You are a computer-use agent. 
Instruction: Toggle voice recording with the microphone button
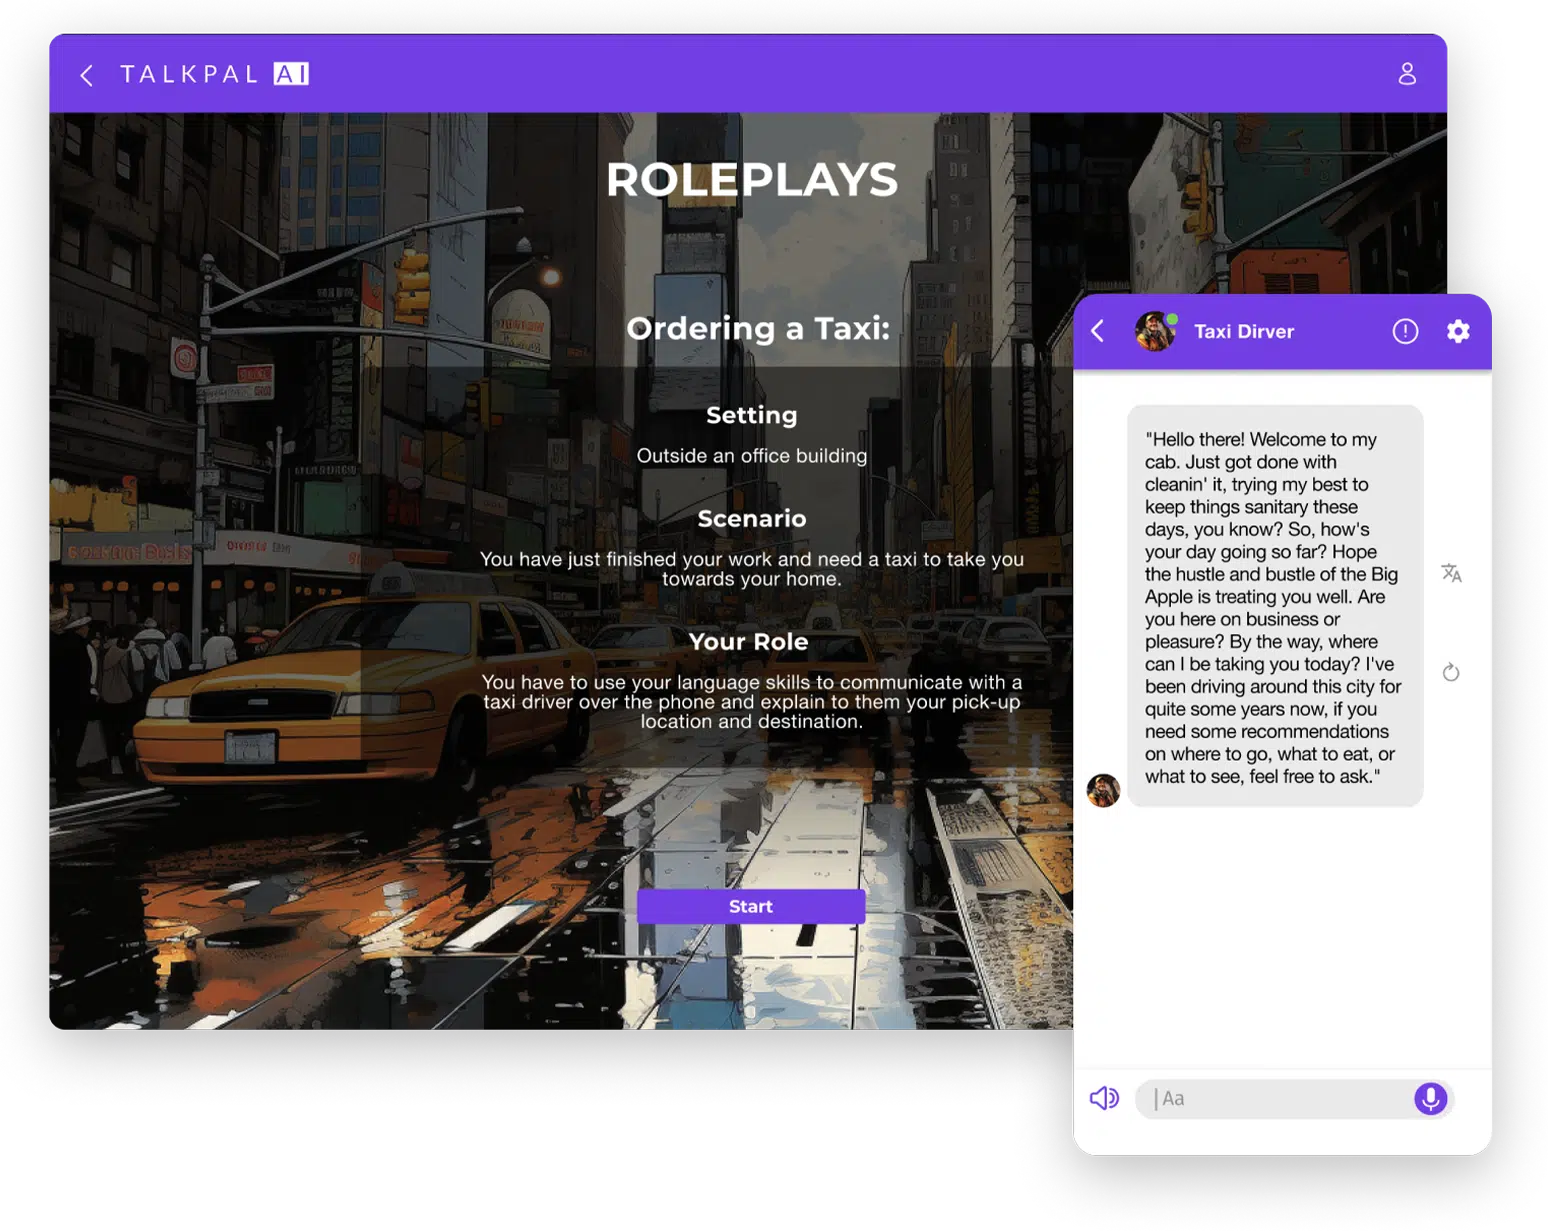click(x=1430, y=1098)
